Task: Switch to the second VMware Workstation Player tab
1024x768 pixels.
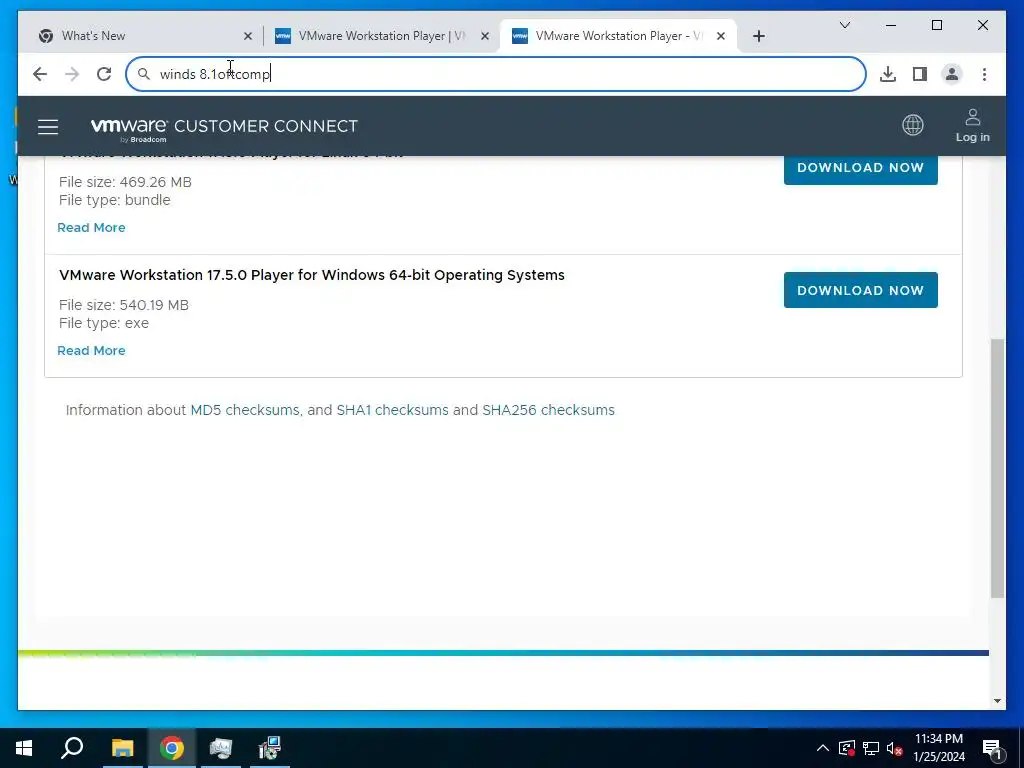Action: coord(381,36)
